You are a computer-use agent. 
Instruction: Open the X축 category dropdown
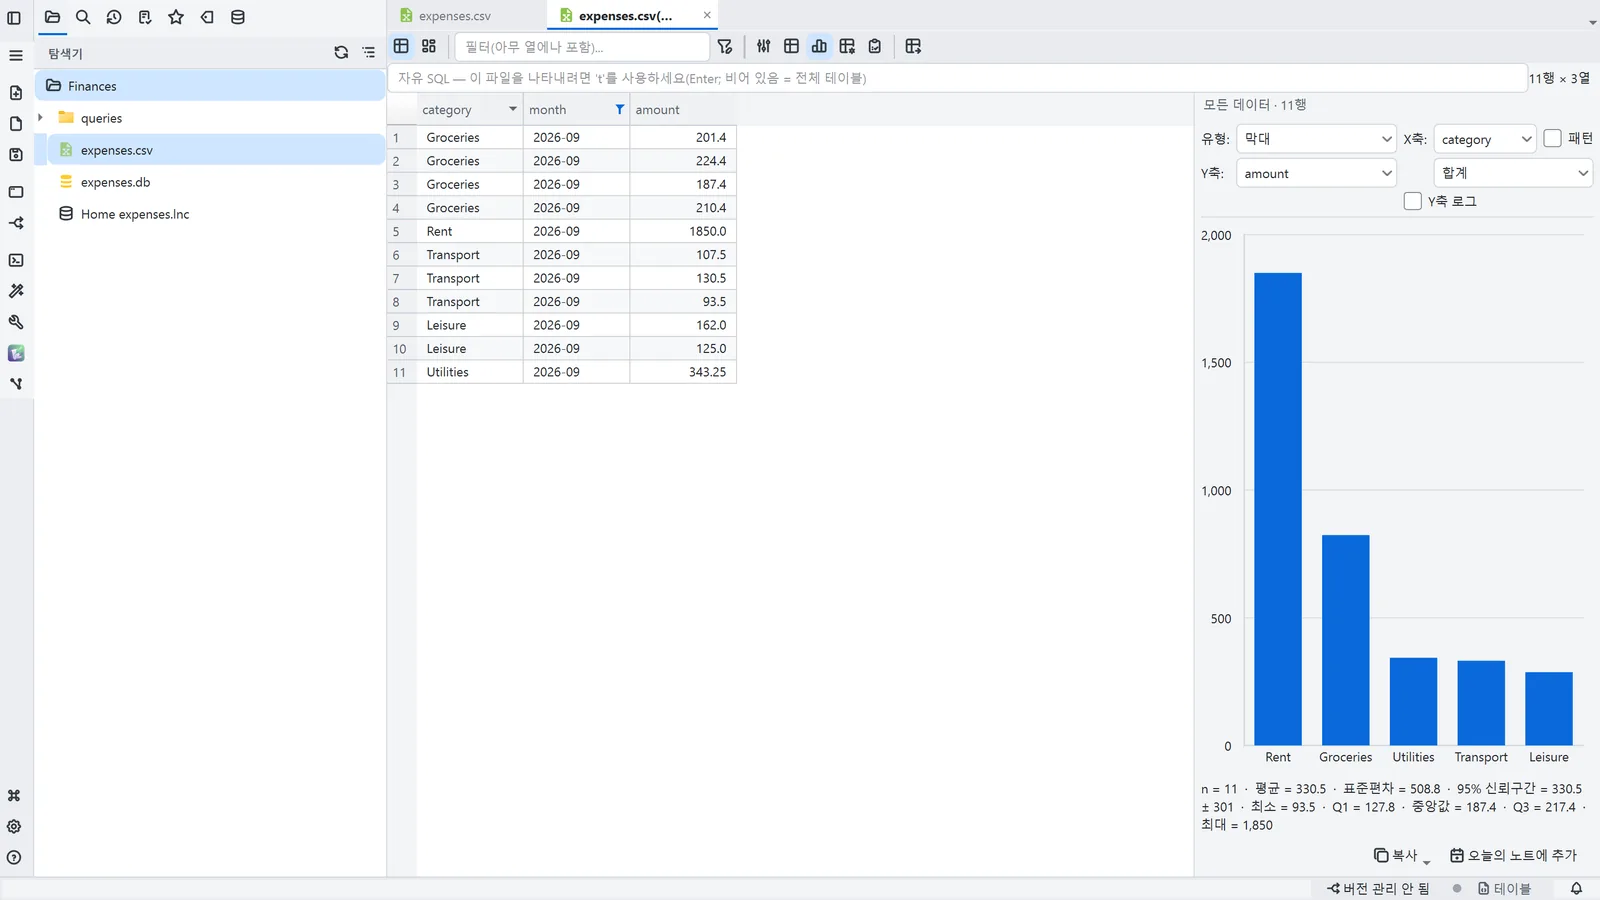pos(1484,139)
